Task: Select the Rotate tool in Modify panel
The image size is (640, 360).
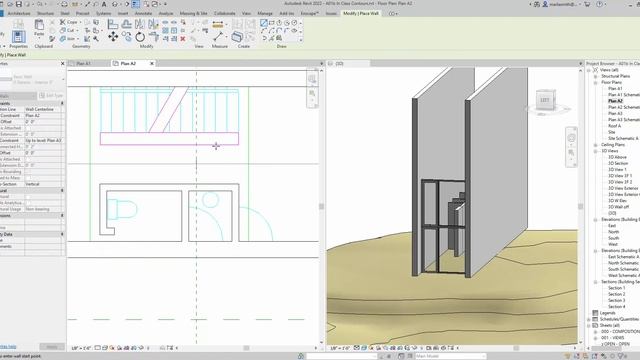Action: [140, 37]
